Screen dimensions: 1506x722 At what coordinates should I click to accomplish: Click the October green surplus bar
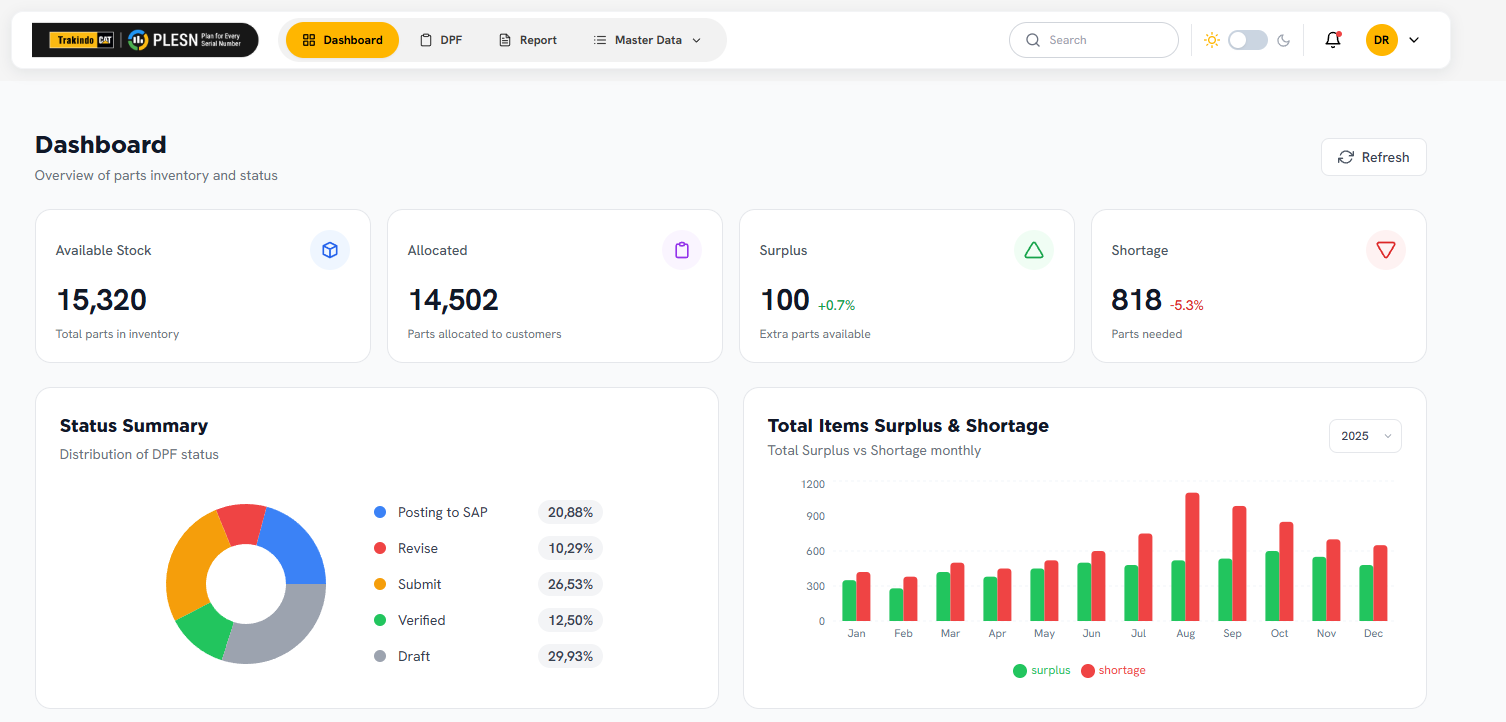(1272, 586)
